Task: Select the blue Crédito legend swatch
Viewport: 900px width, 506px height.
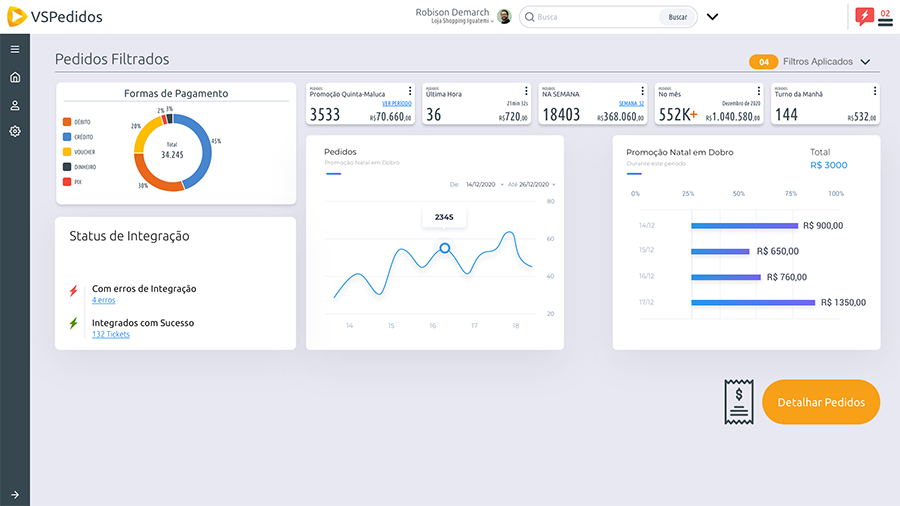Action: coord(66,137)
